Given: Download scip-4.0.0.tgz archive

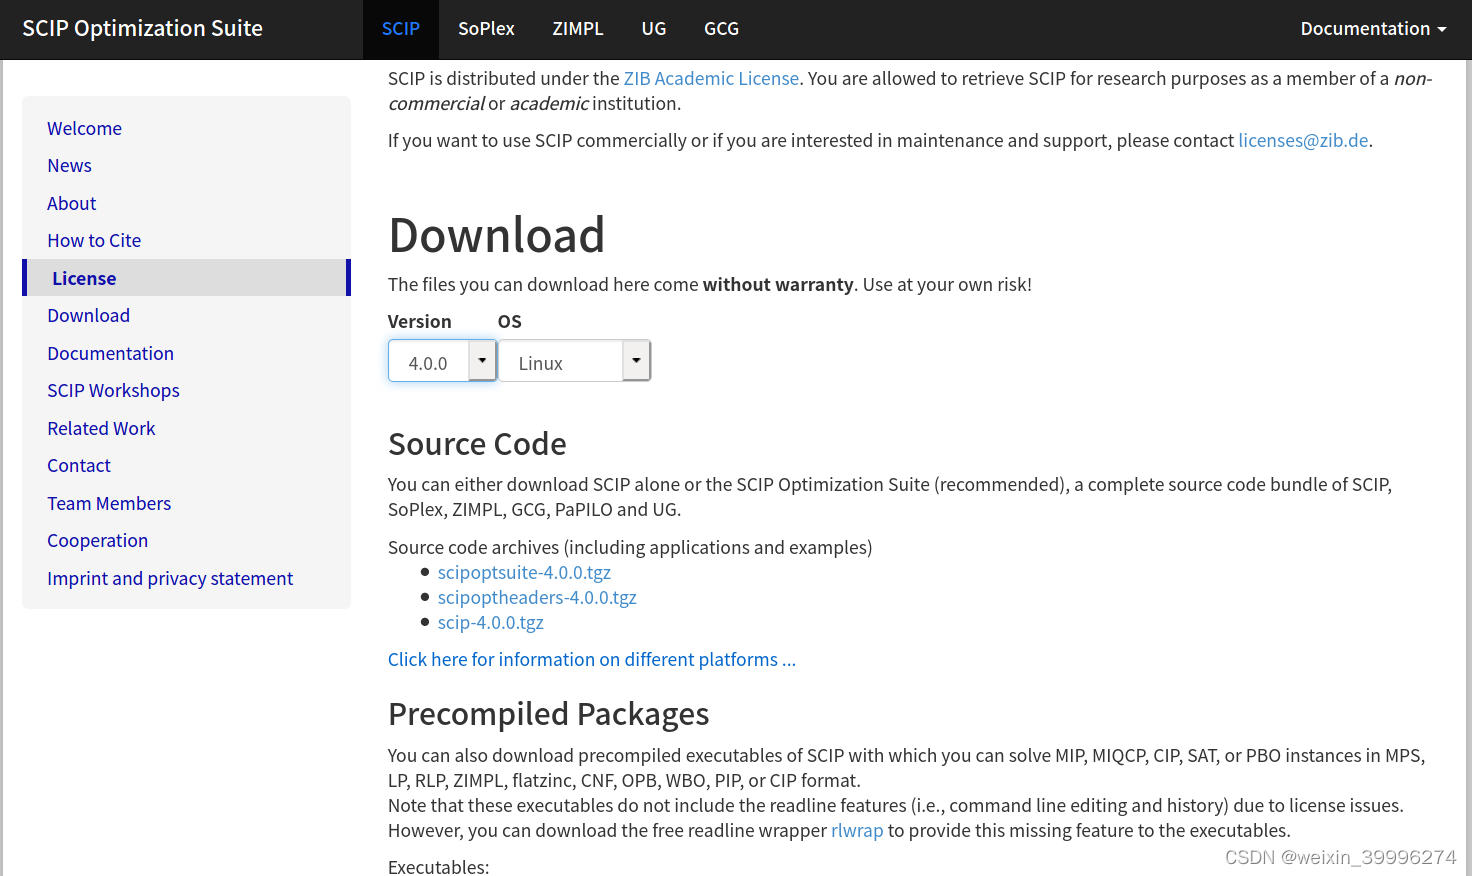Looking at the screenshot, I should click(490, 623).
